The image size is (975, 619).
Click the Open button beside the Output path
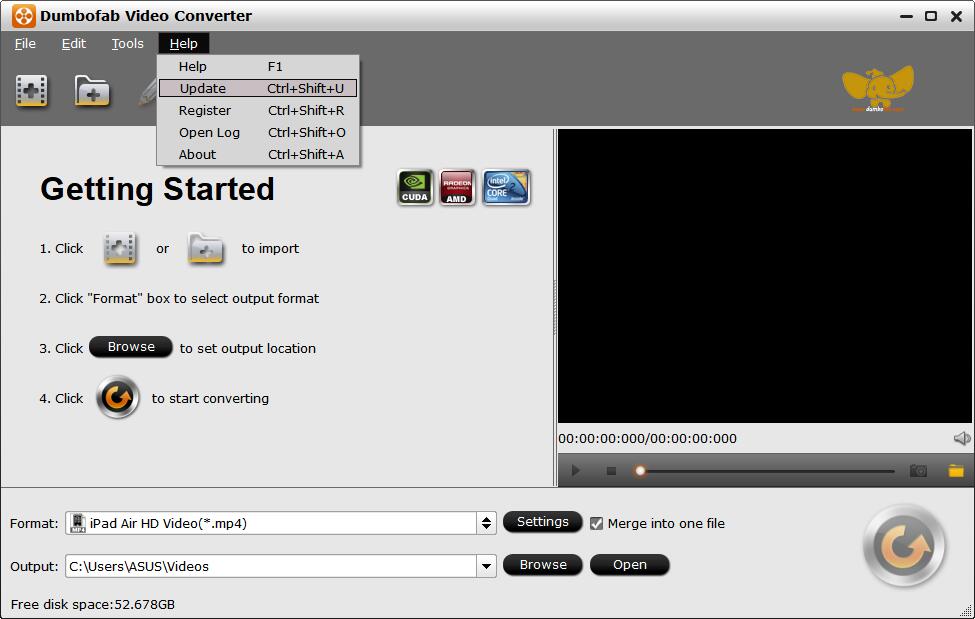pos(629,565)
